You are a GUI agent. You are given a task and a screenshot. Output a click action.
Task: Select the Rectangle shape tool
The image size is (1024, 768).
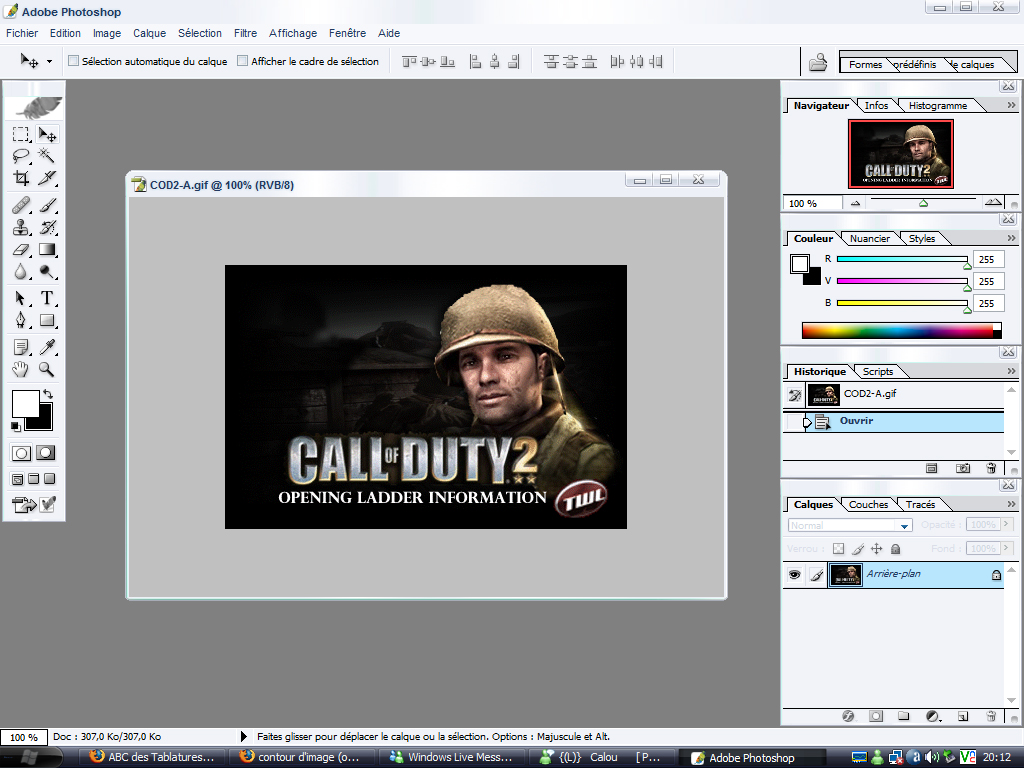pos(47,320)
